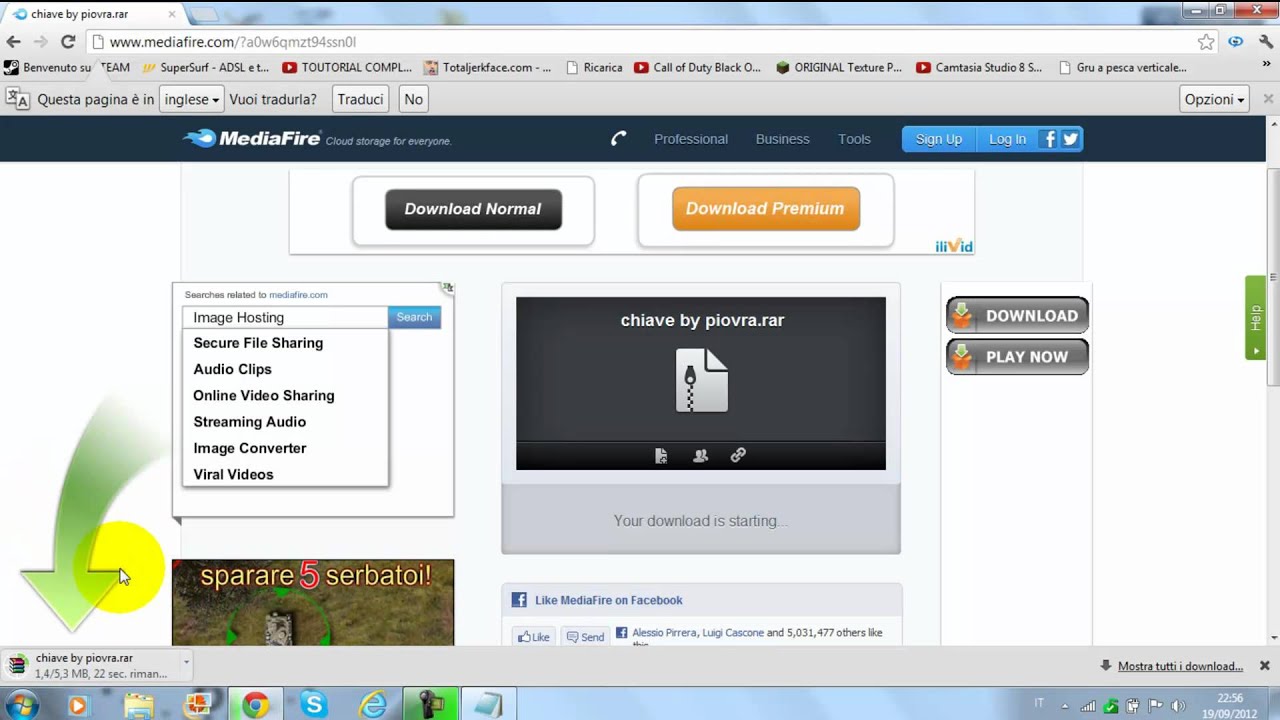Image resolution: width=1280 pixels, height=720 pixels.
Task: Open the downloaded chiave by piovra.rar item
Action: pyautogui.click(x=90, y=665)
